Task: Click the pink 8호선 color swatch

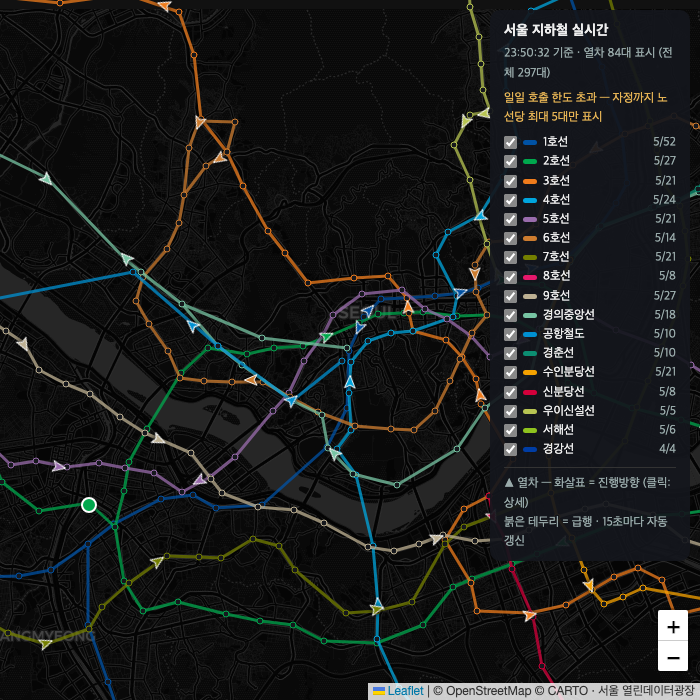Action: tap(530, 277)
